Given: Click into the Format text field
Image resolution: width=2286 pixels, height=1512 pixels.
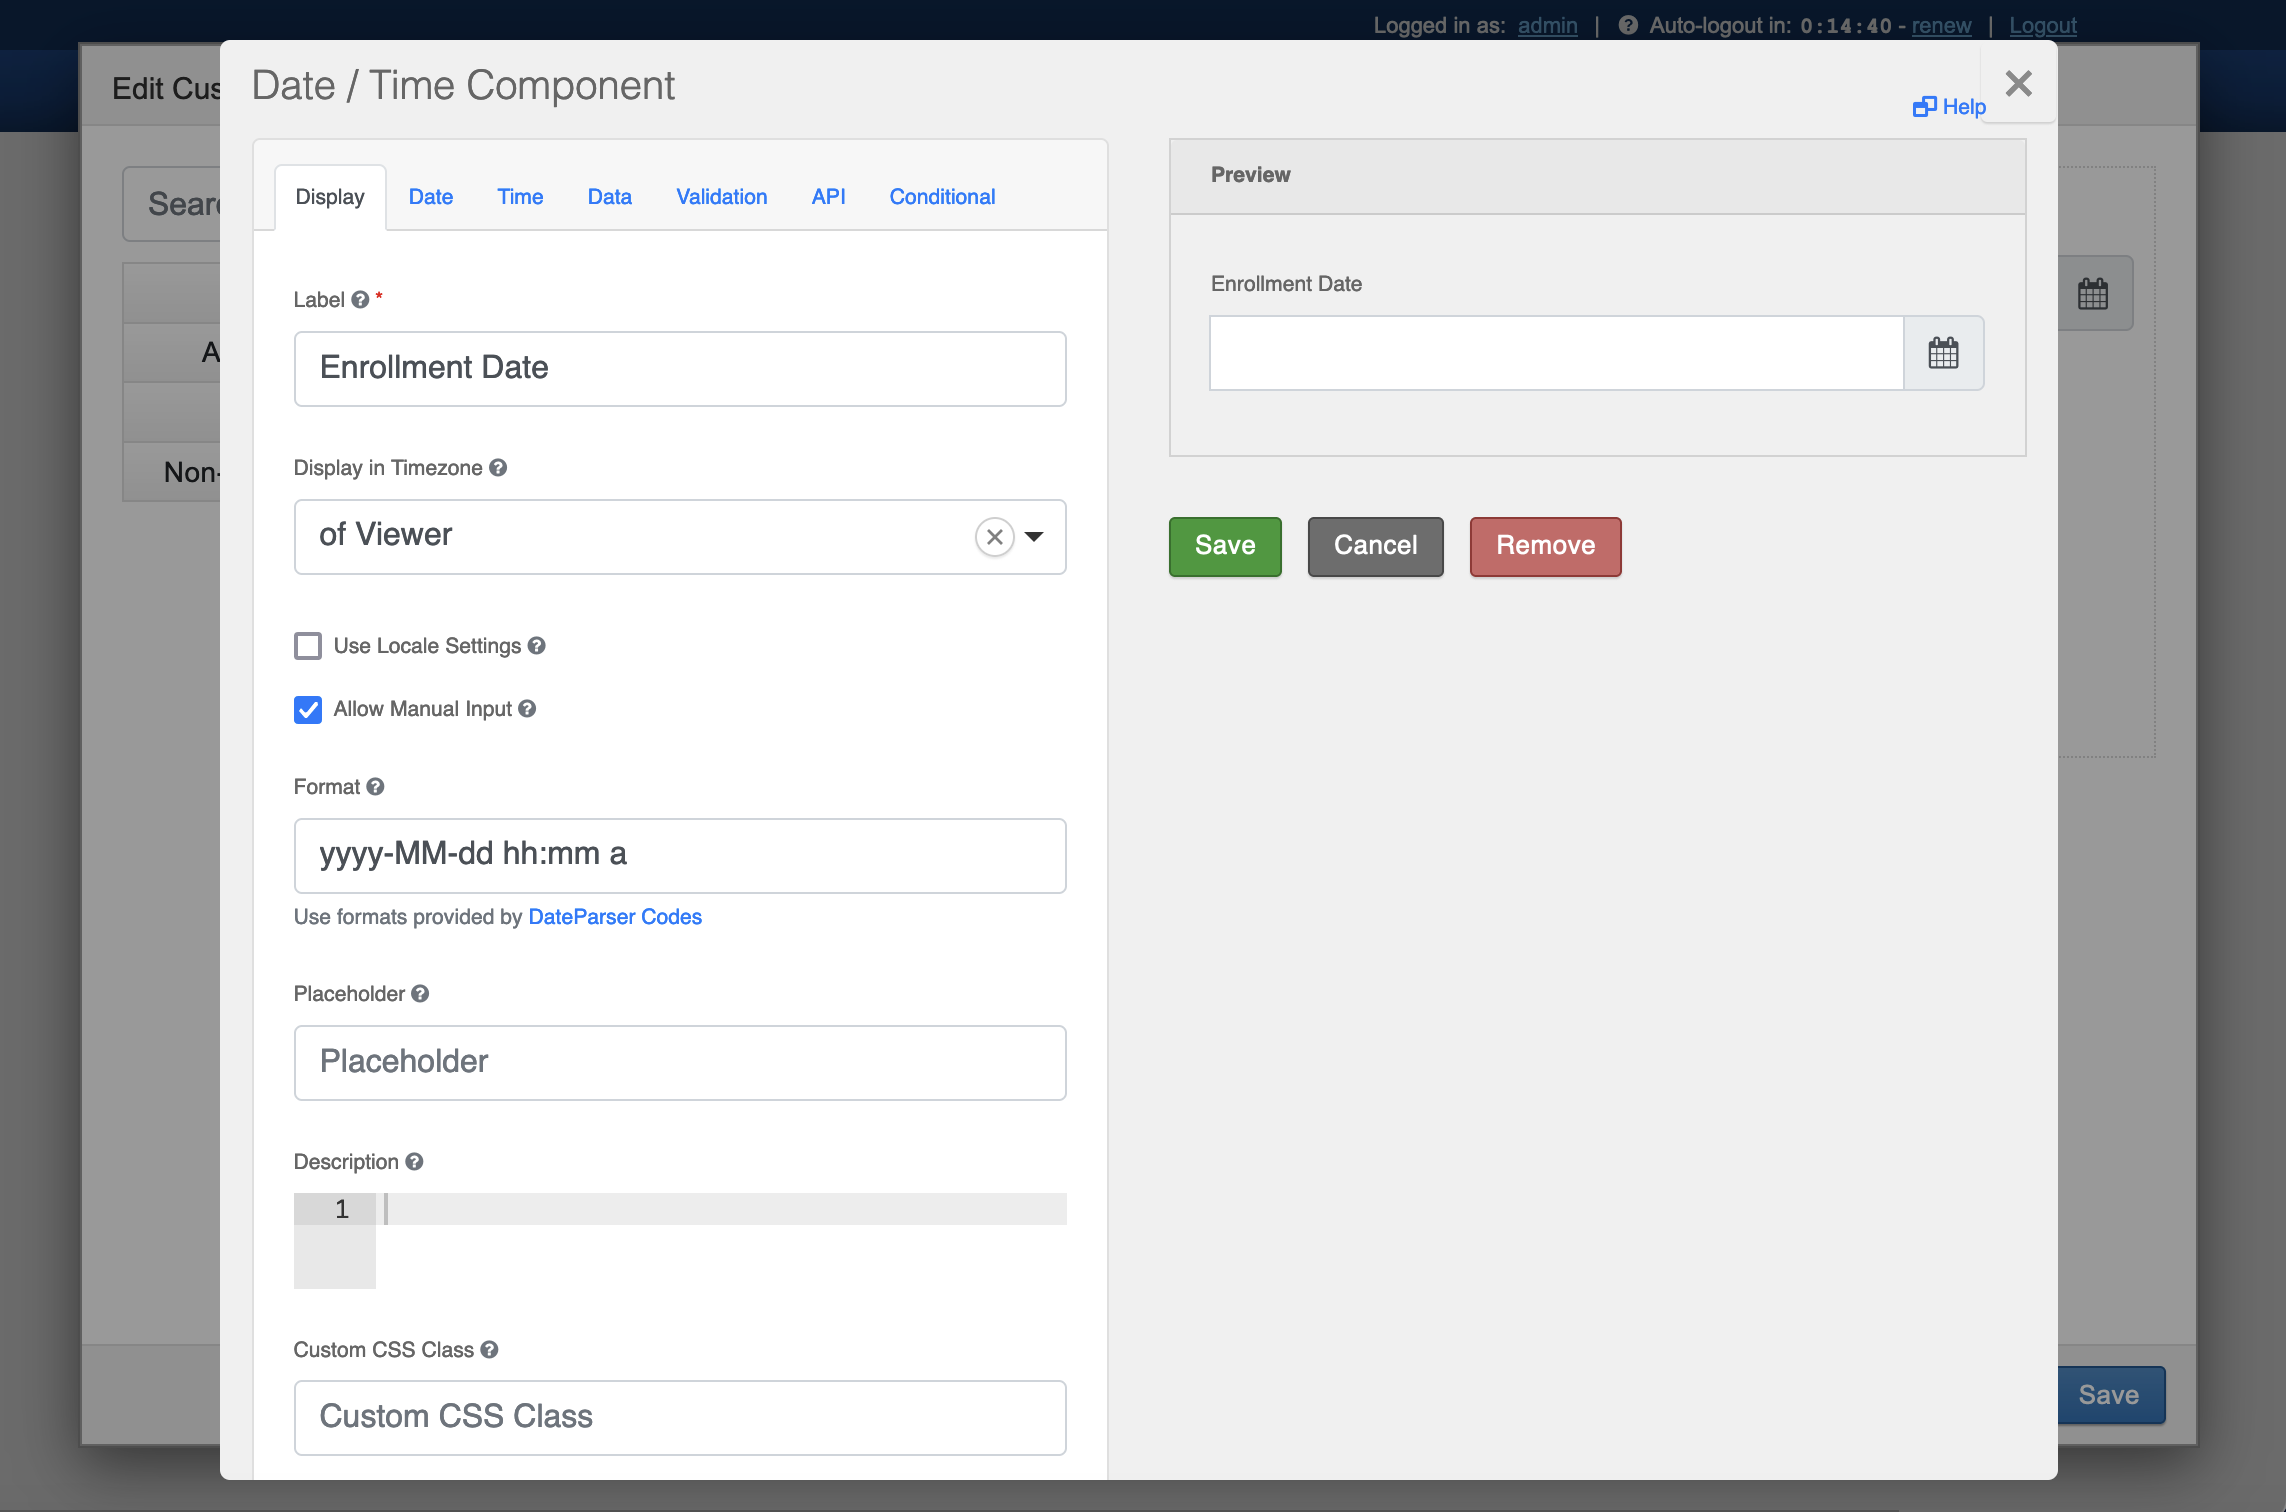Looking at the screenshot, I should [680, 855].
